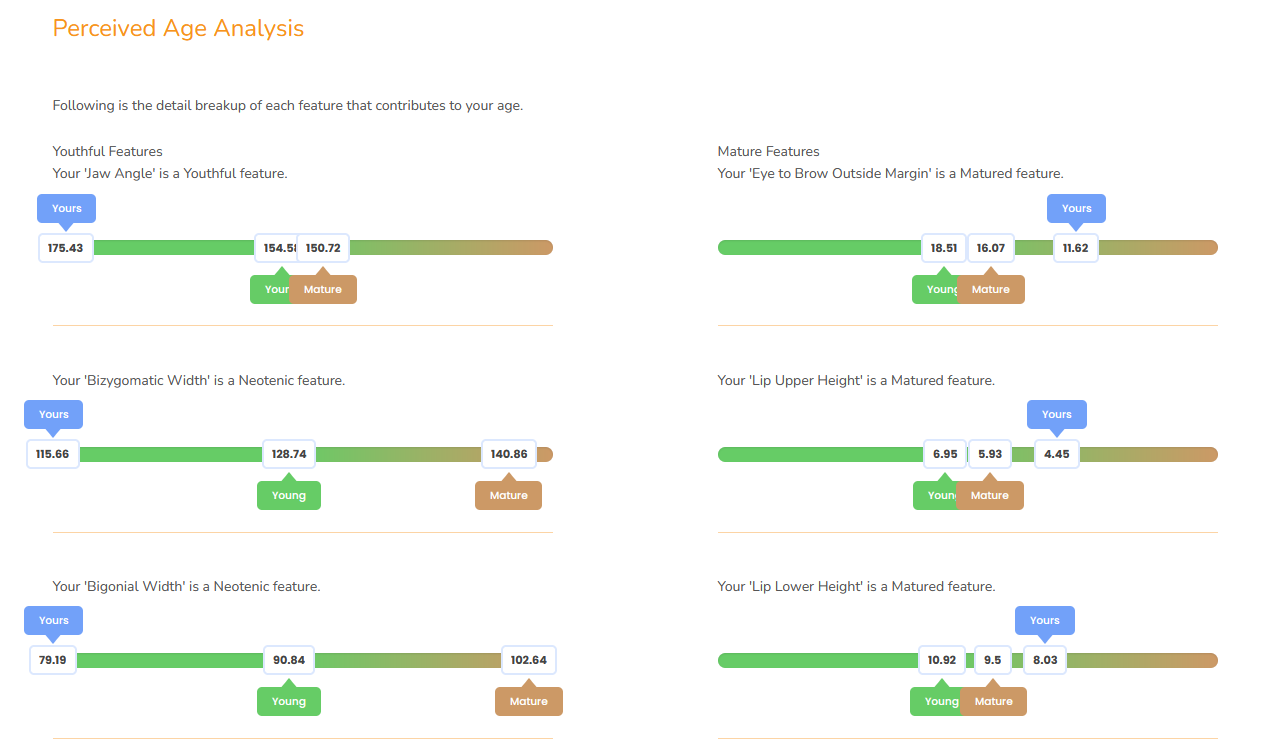
Task: Click Yours marker above Eye to Brow bar
Action: tap(1077, 208)
